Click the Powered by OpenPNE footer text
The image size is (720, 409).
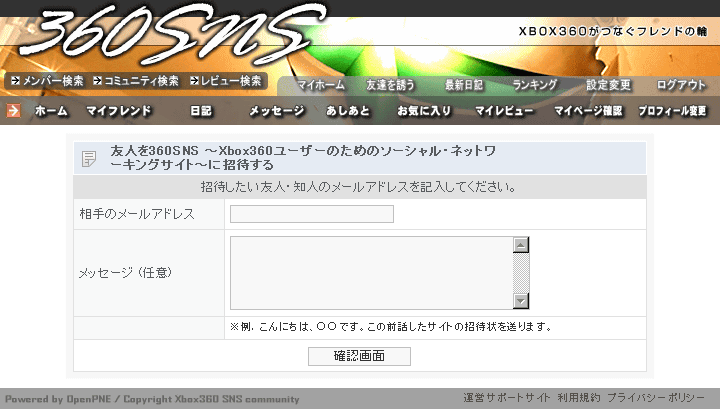tap(152, 399)
